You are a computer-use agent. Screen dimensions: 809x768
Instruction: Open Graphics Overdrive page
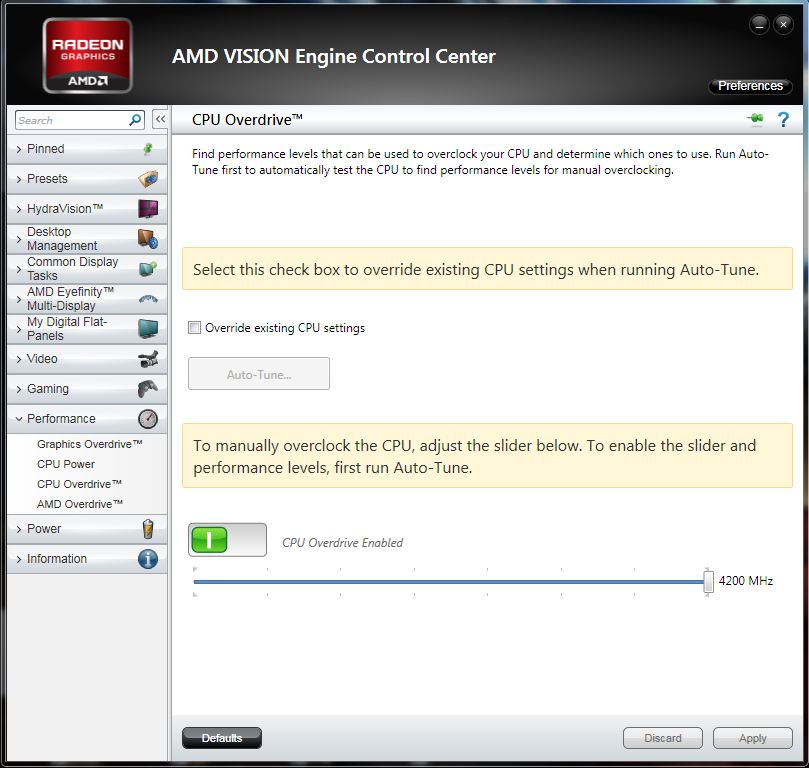coord(90,444)
